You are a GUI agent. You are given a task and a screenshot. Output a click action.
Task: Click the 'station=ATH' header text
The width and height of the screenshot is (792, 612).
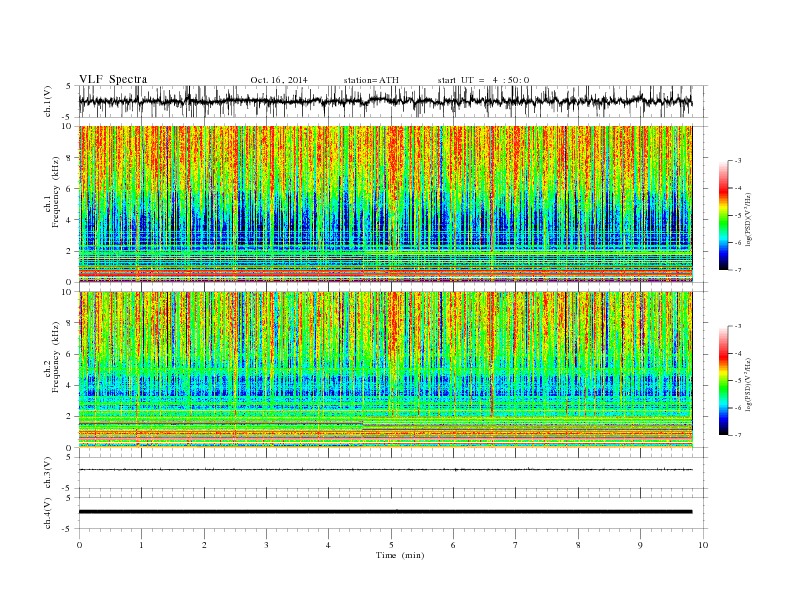(x=371, y=80)
